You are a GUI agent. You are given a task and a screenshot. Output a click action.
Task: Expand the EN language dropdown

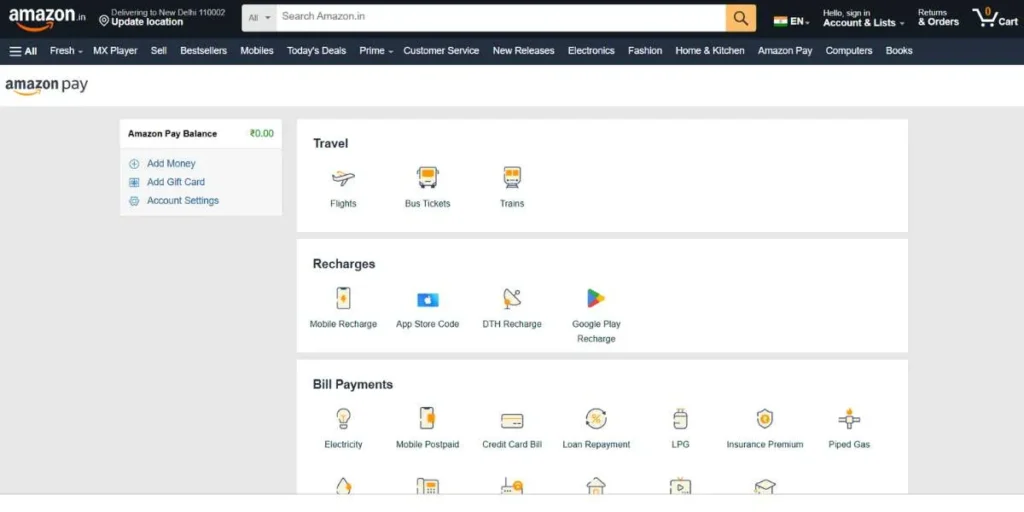[800, 22]
